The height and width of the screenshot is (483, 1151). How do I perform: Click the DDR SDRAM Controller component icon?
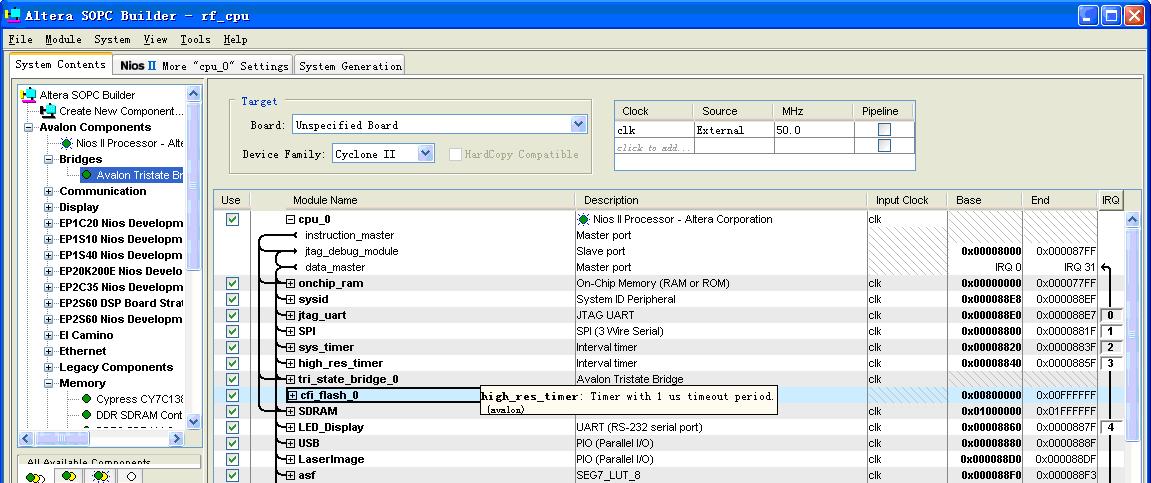tap(87, 415)
